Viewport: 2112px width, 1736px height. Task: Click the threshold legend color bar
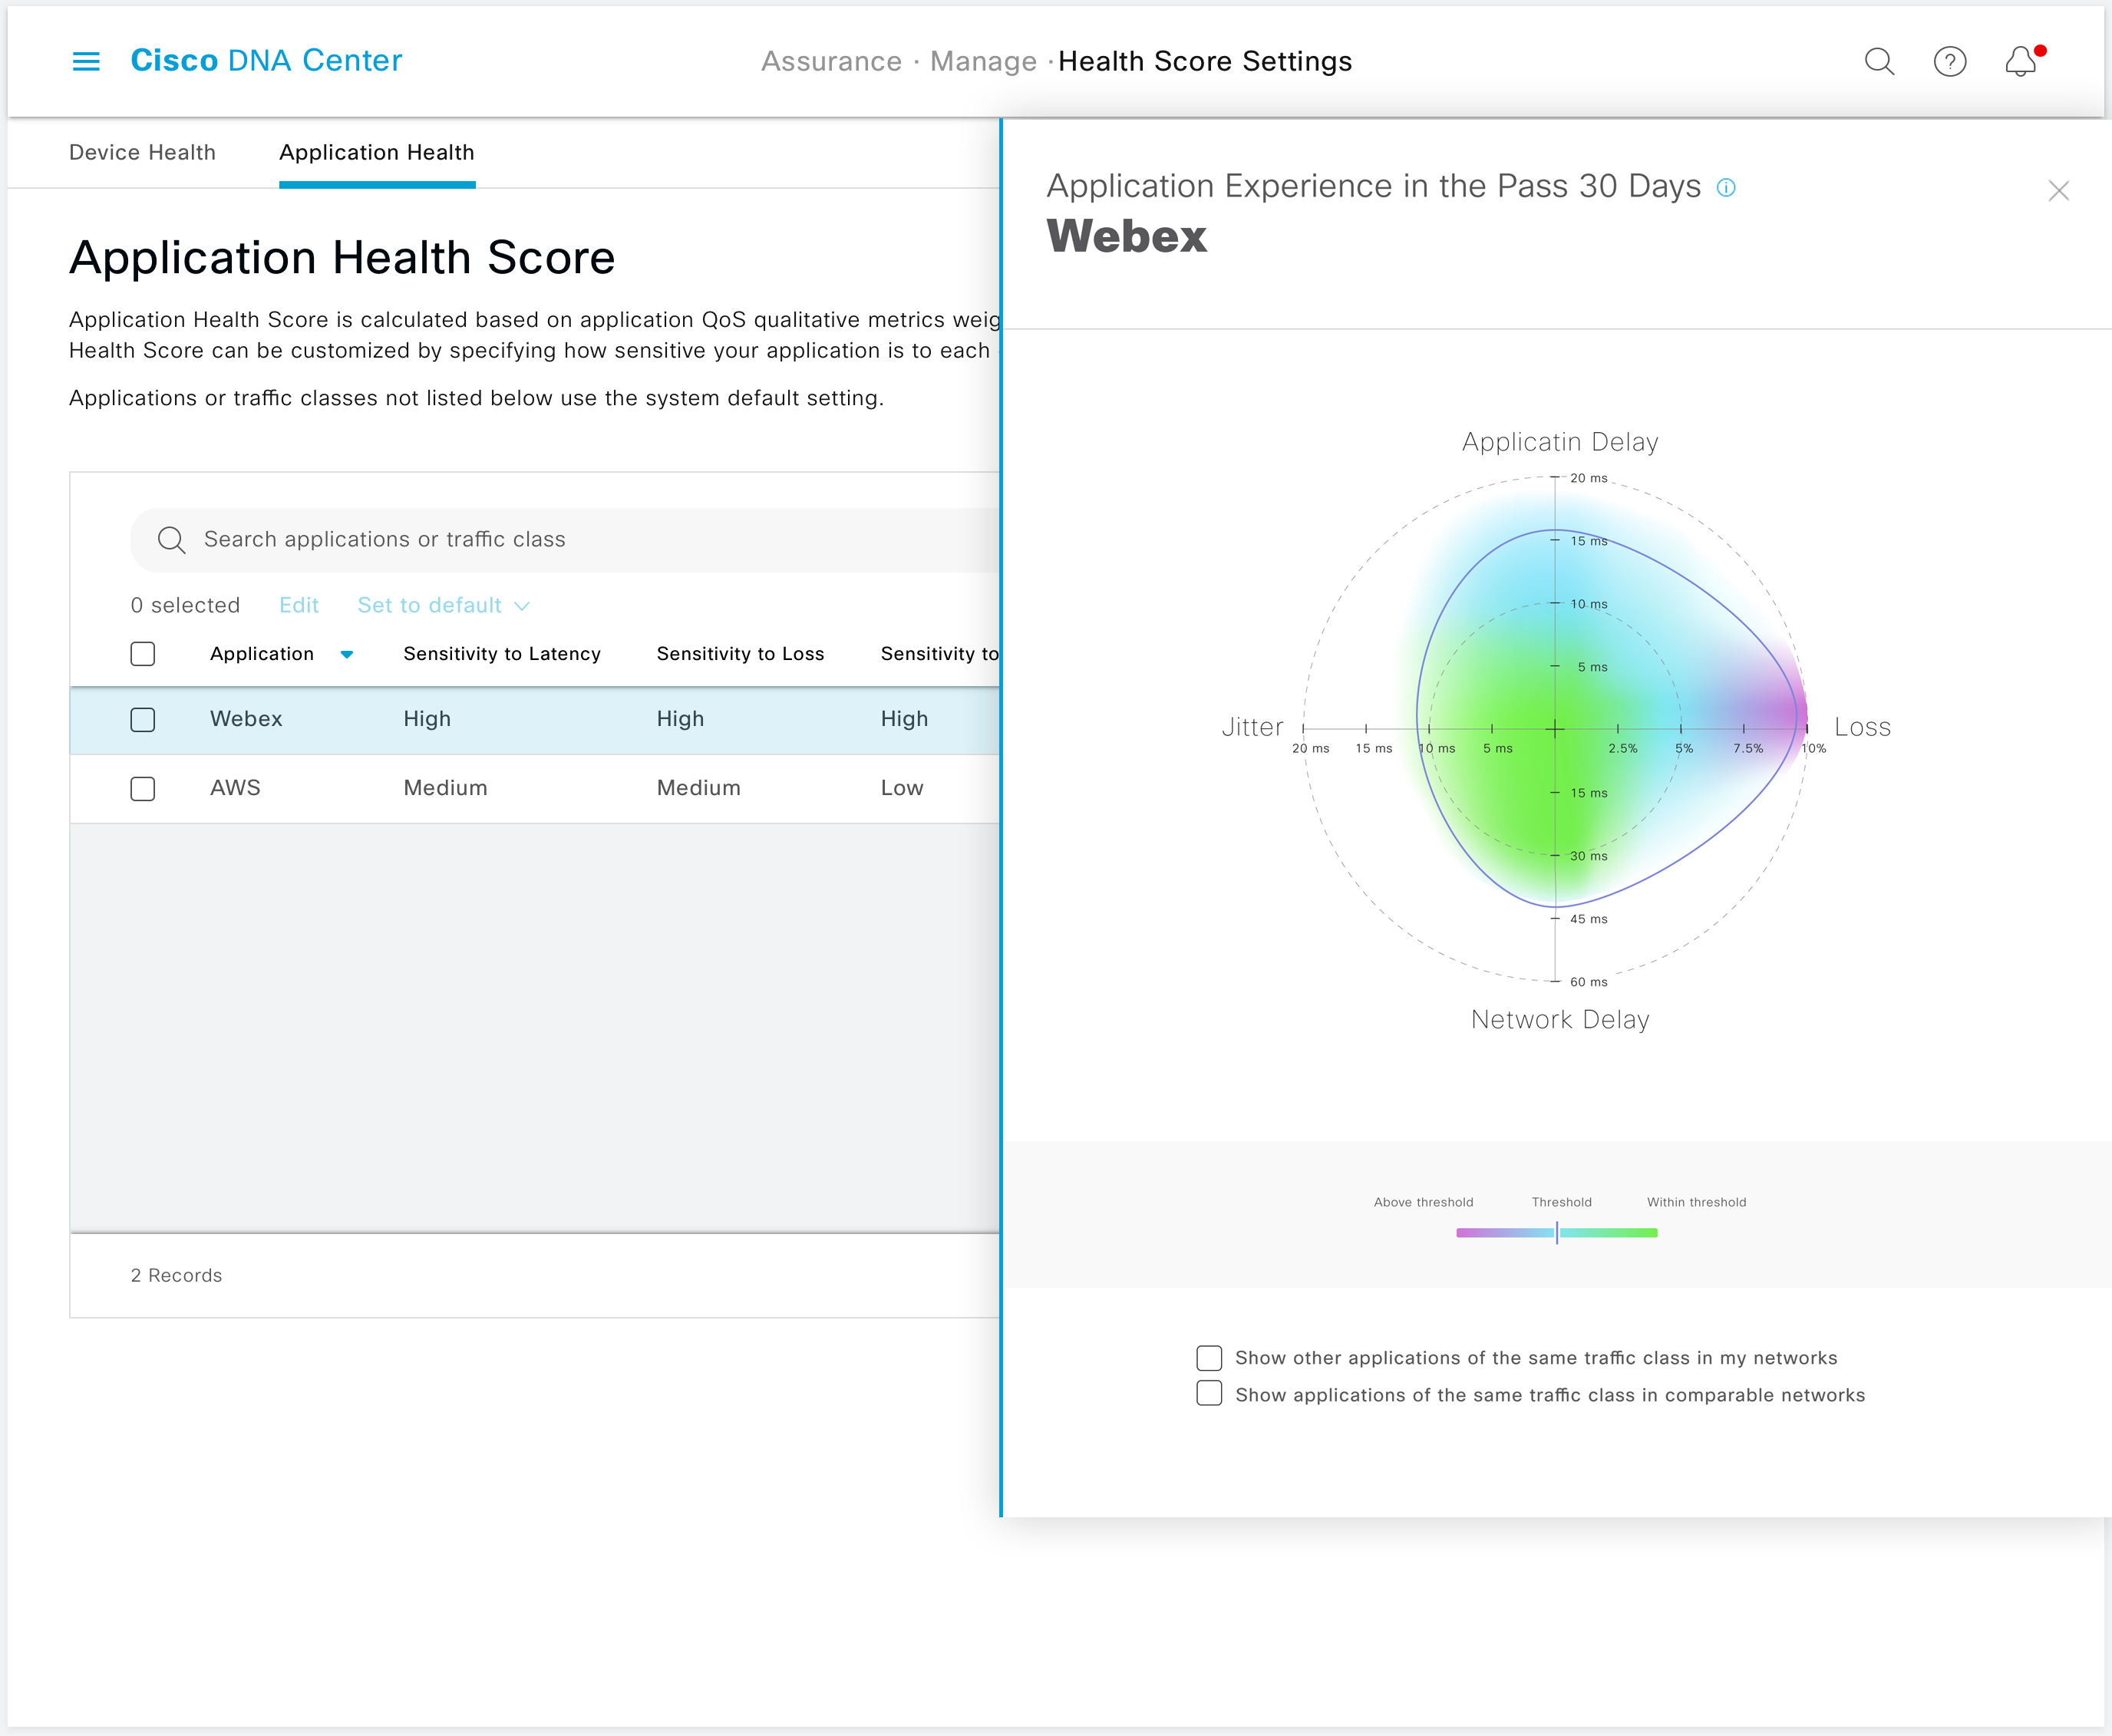pyautogui.click(x=1557, y=1233)
